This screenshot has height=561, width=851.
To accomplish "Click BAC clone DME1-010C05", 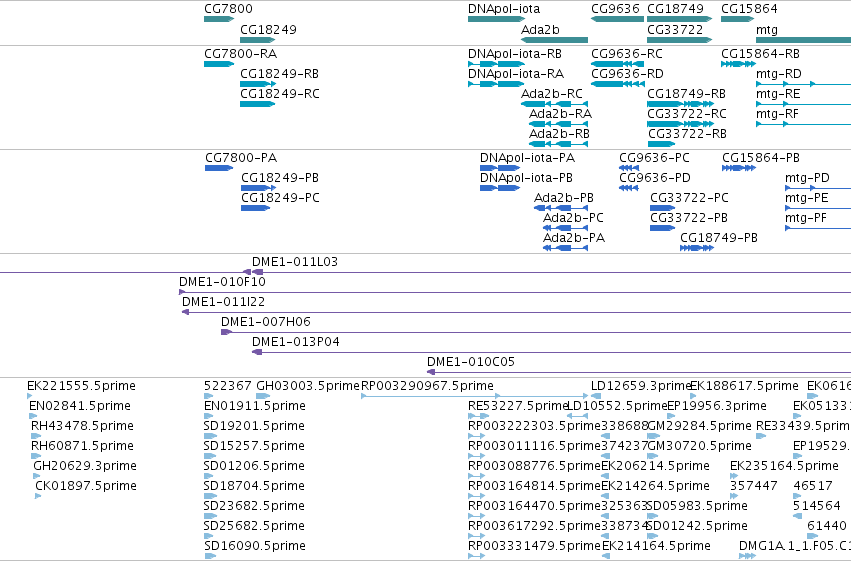I will point(639,373).
